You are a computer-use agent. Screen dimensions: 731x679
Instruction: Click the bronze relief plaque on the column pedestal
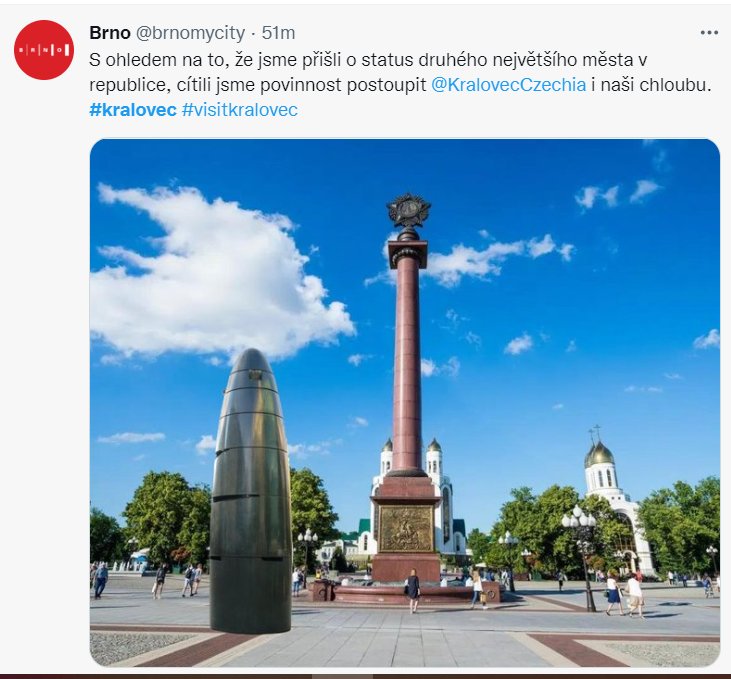click(406, 529)
